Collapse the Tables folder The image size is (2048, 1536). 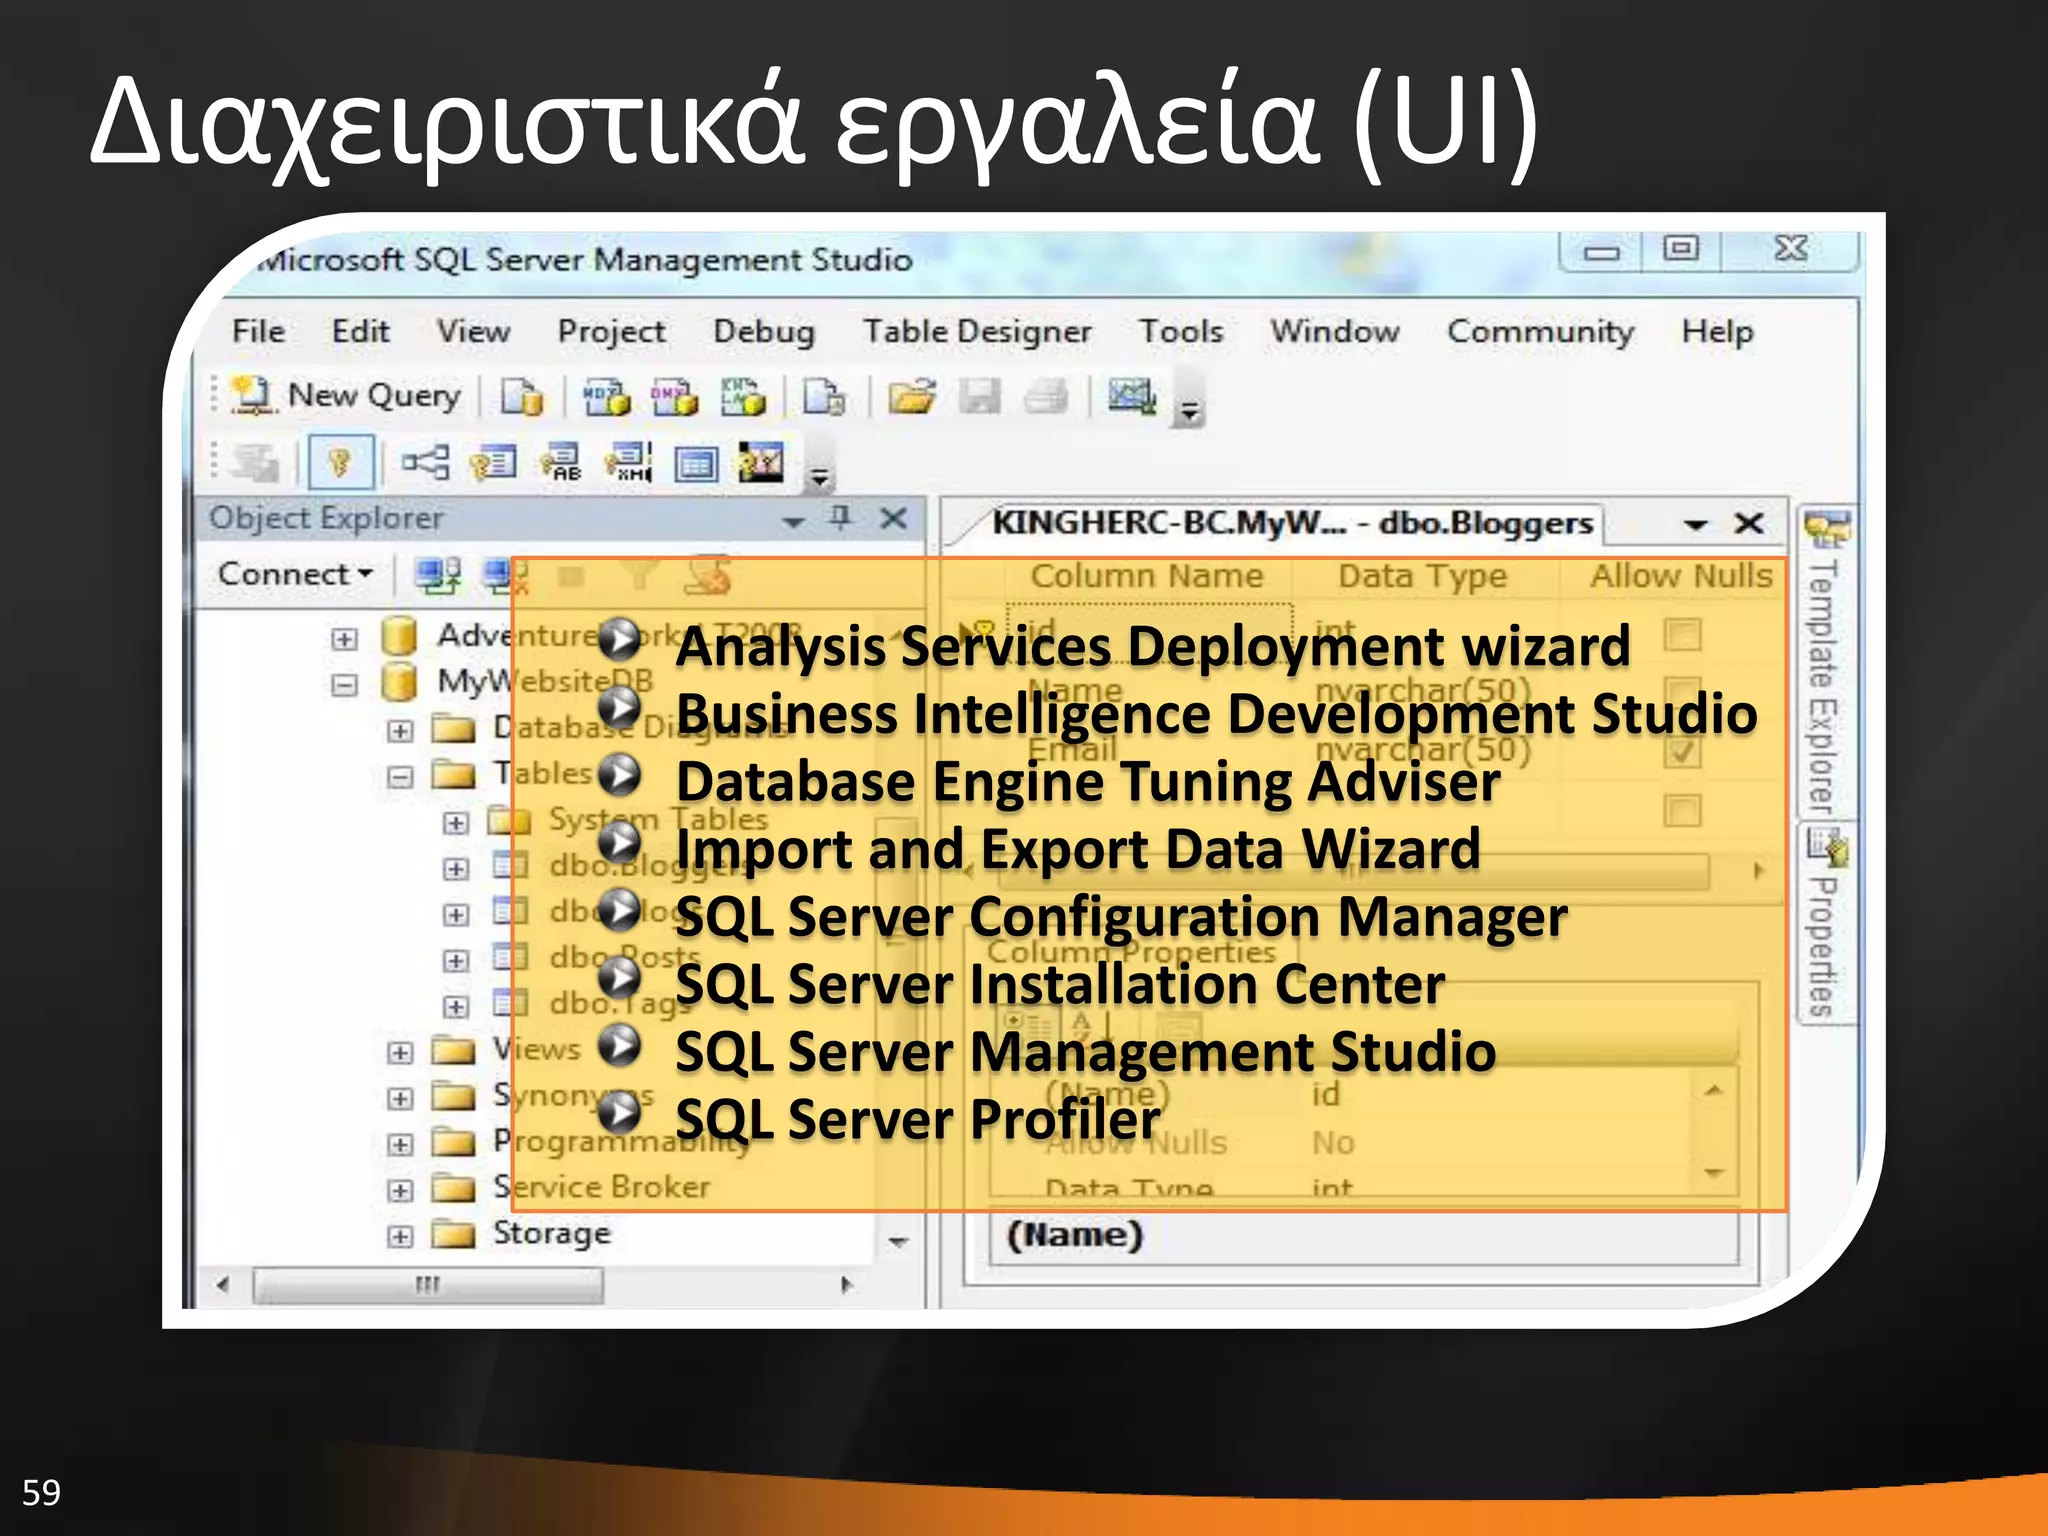tap(400, 777)
